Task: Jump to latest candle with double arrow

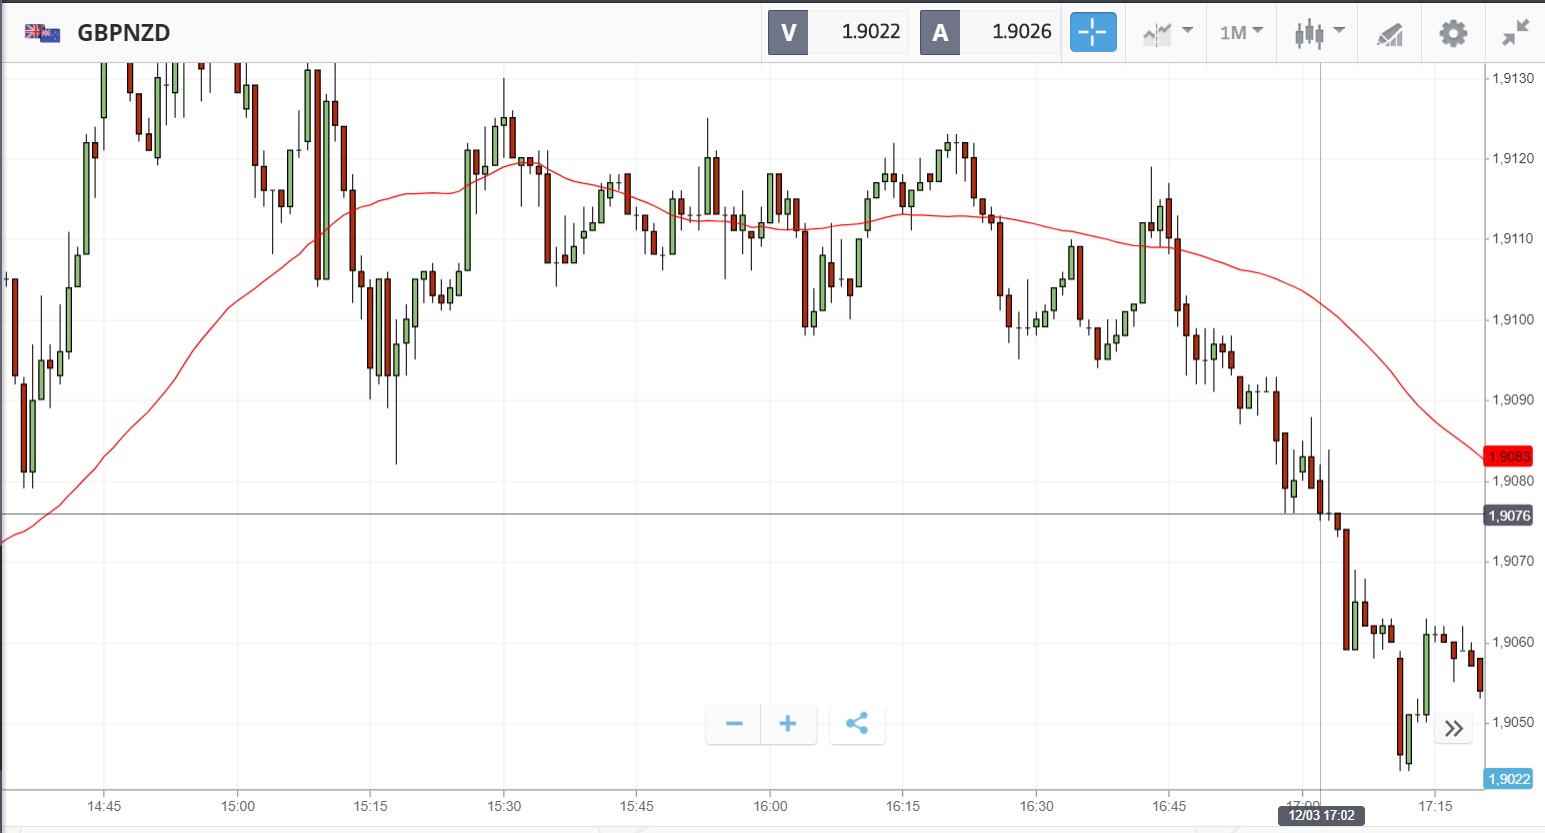Action: (x=1453, y=728)
